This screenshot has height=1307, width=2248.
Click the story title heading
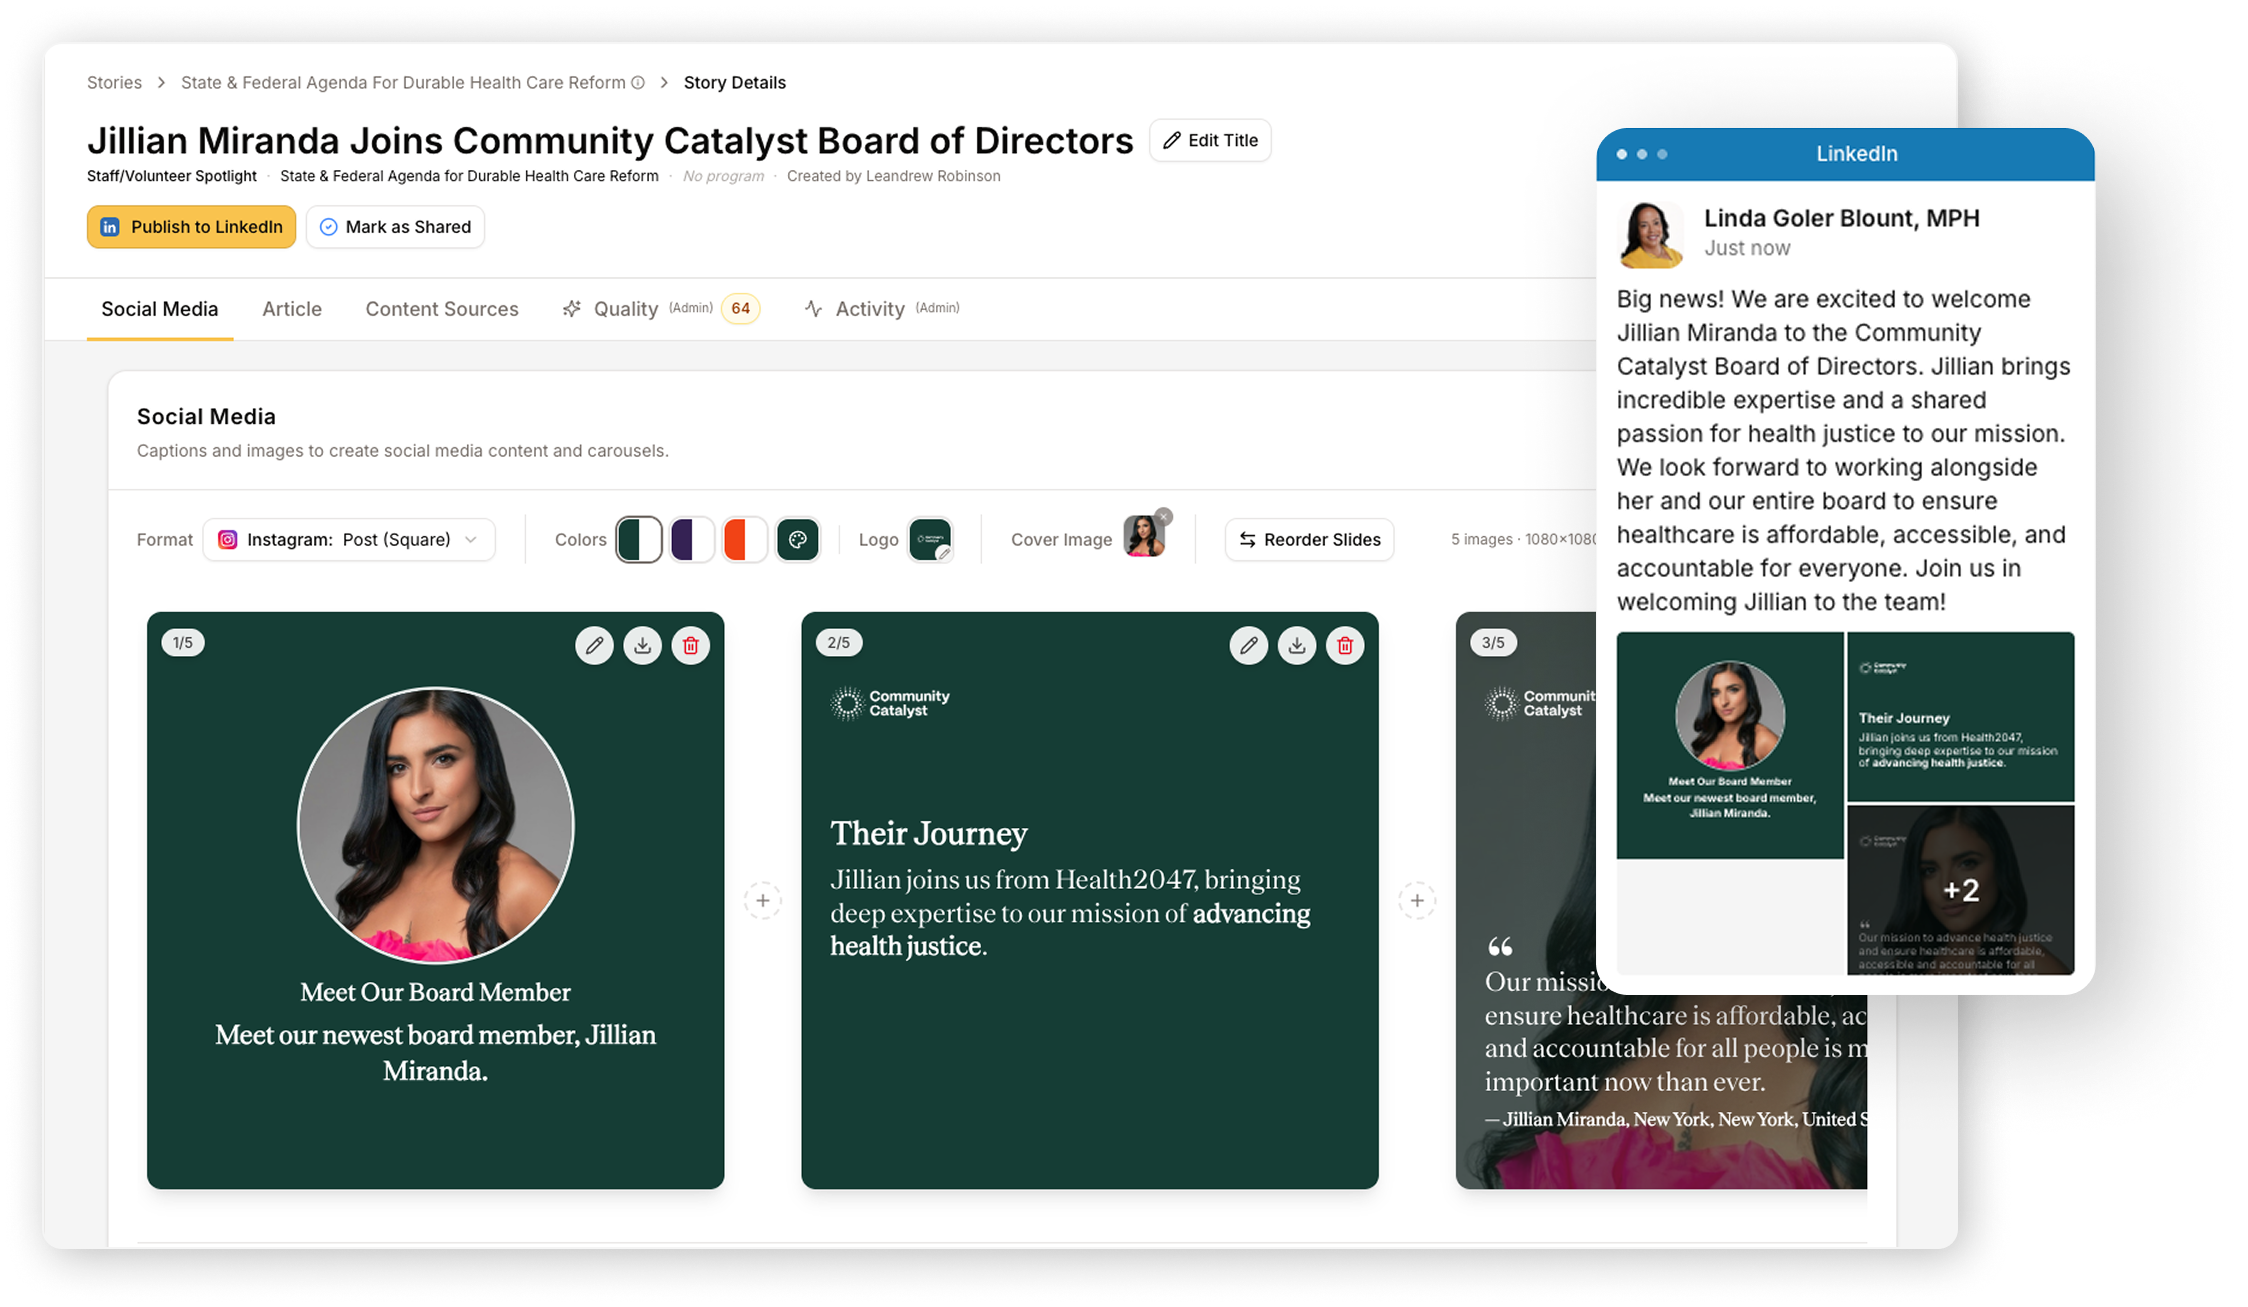coord(610,141)
